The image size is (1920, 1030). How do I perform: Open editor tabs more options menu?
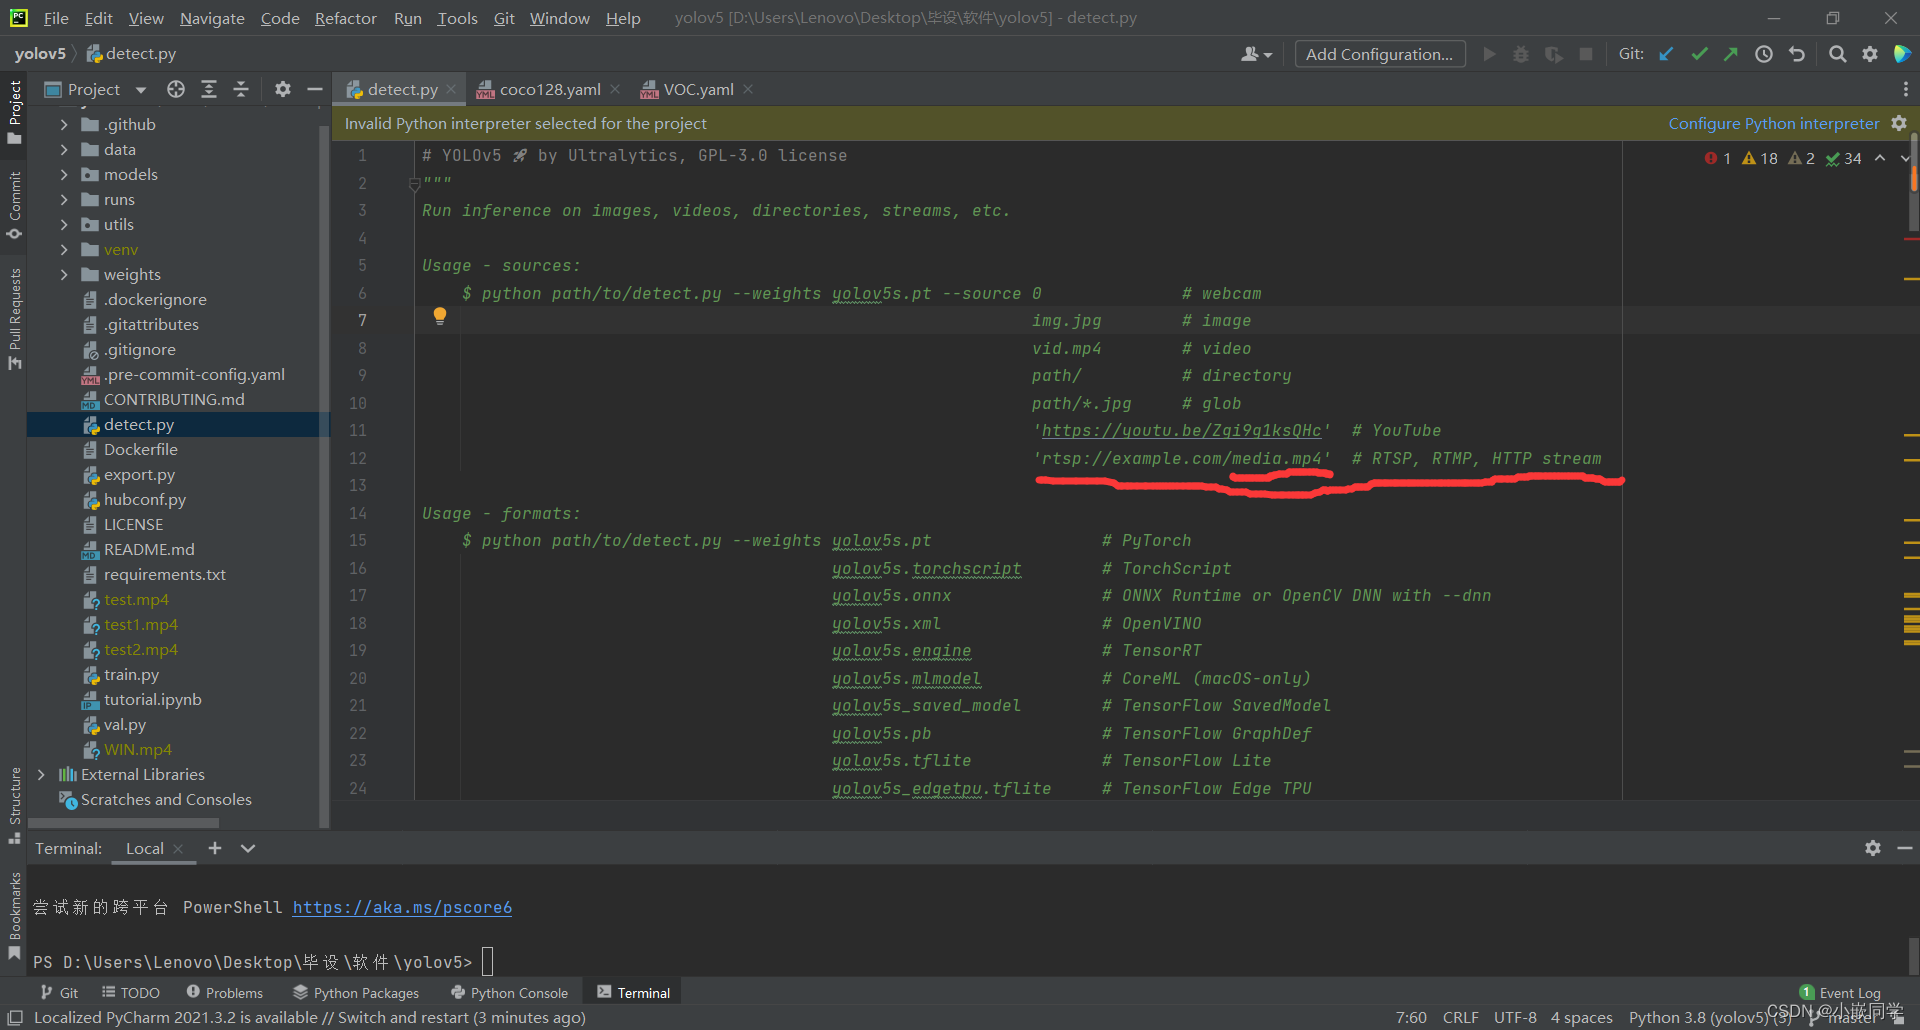(x=1905, y=89)
